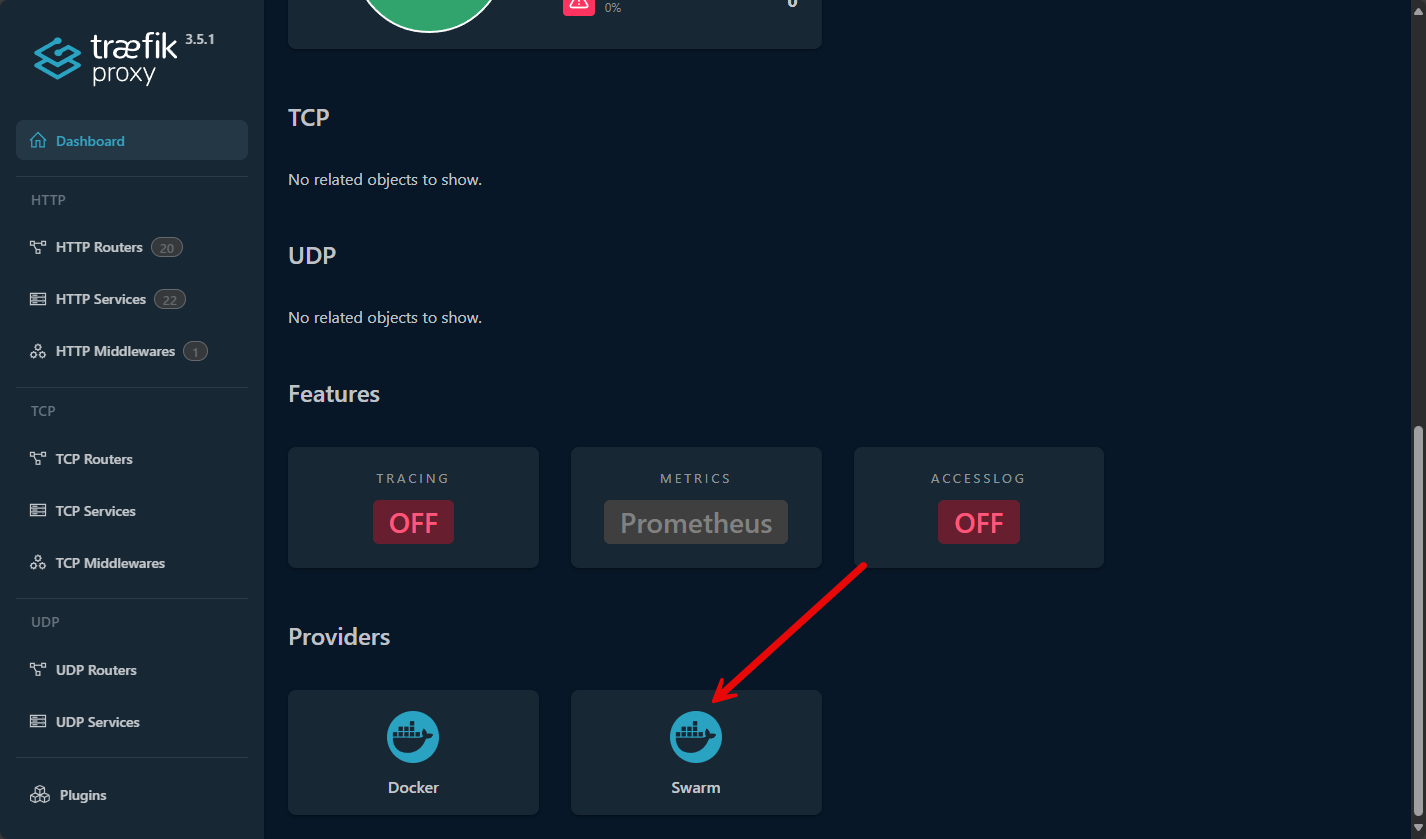This screenshot has height=839, width=1426.
Task: Click the HTTP Services count badge
Action: (x=170, y=299)
